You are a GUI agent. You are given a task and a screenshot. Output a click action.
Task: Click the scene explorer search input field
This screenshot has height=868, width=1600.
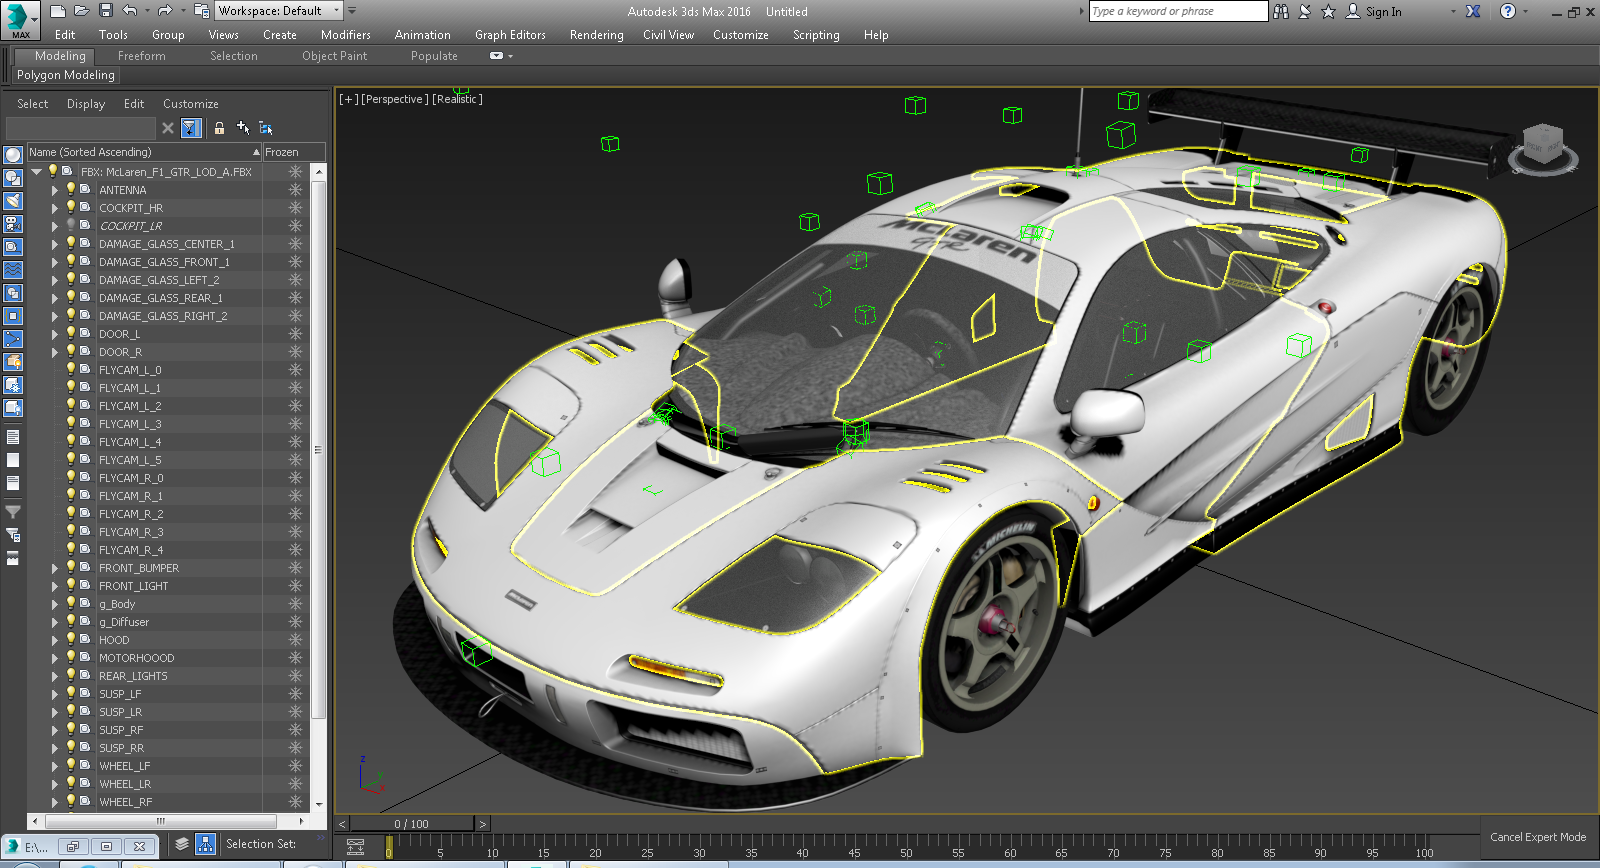coord(81,128)
